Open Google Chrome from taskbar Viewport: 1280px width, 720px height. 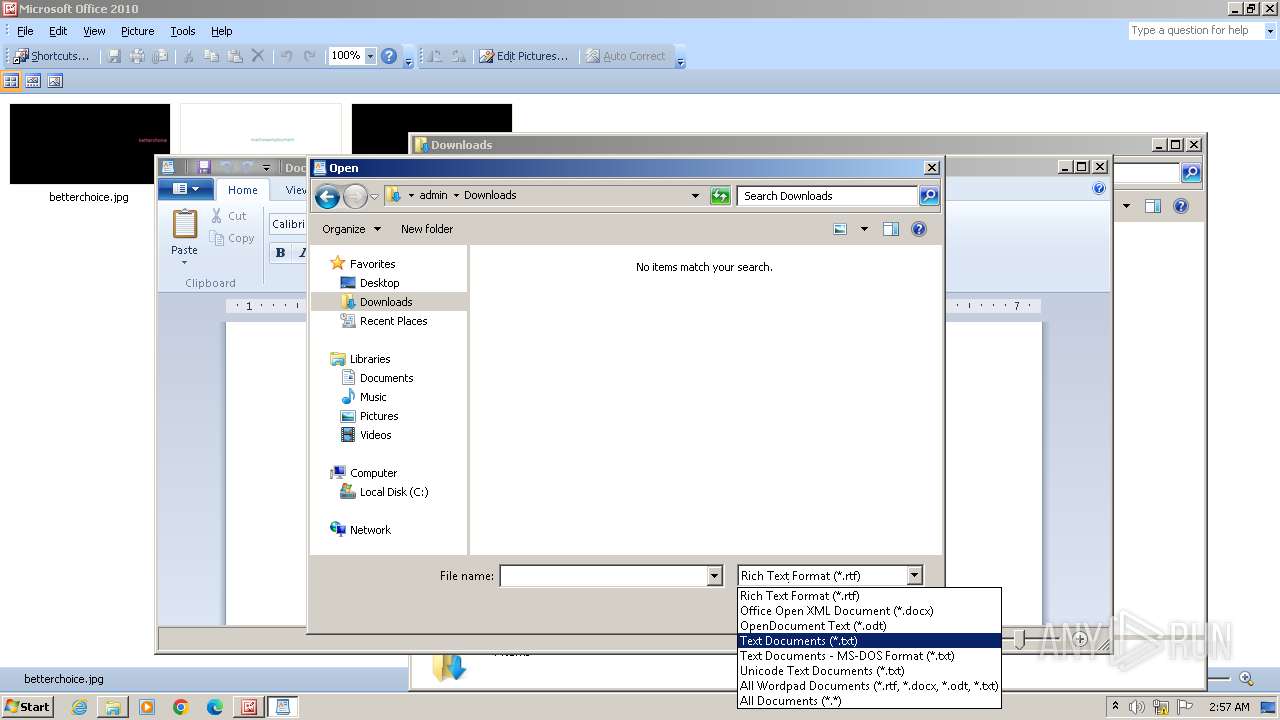tap(181, 707)
